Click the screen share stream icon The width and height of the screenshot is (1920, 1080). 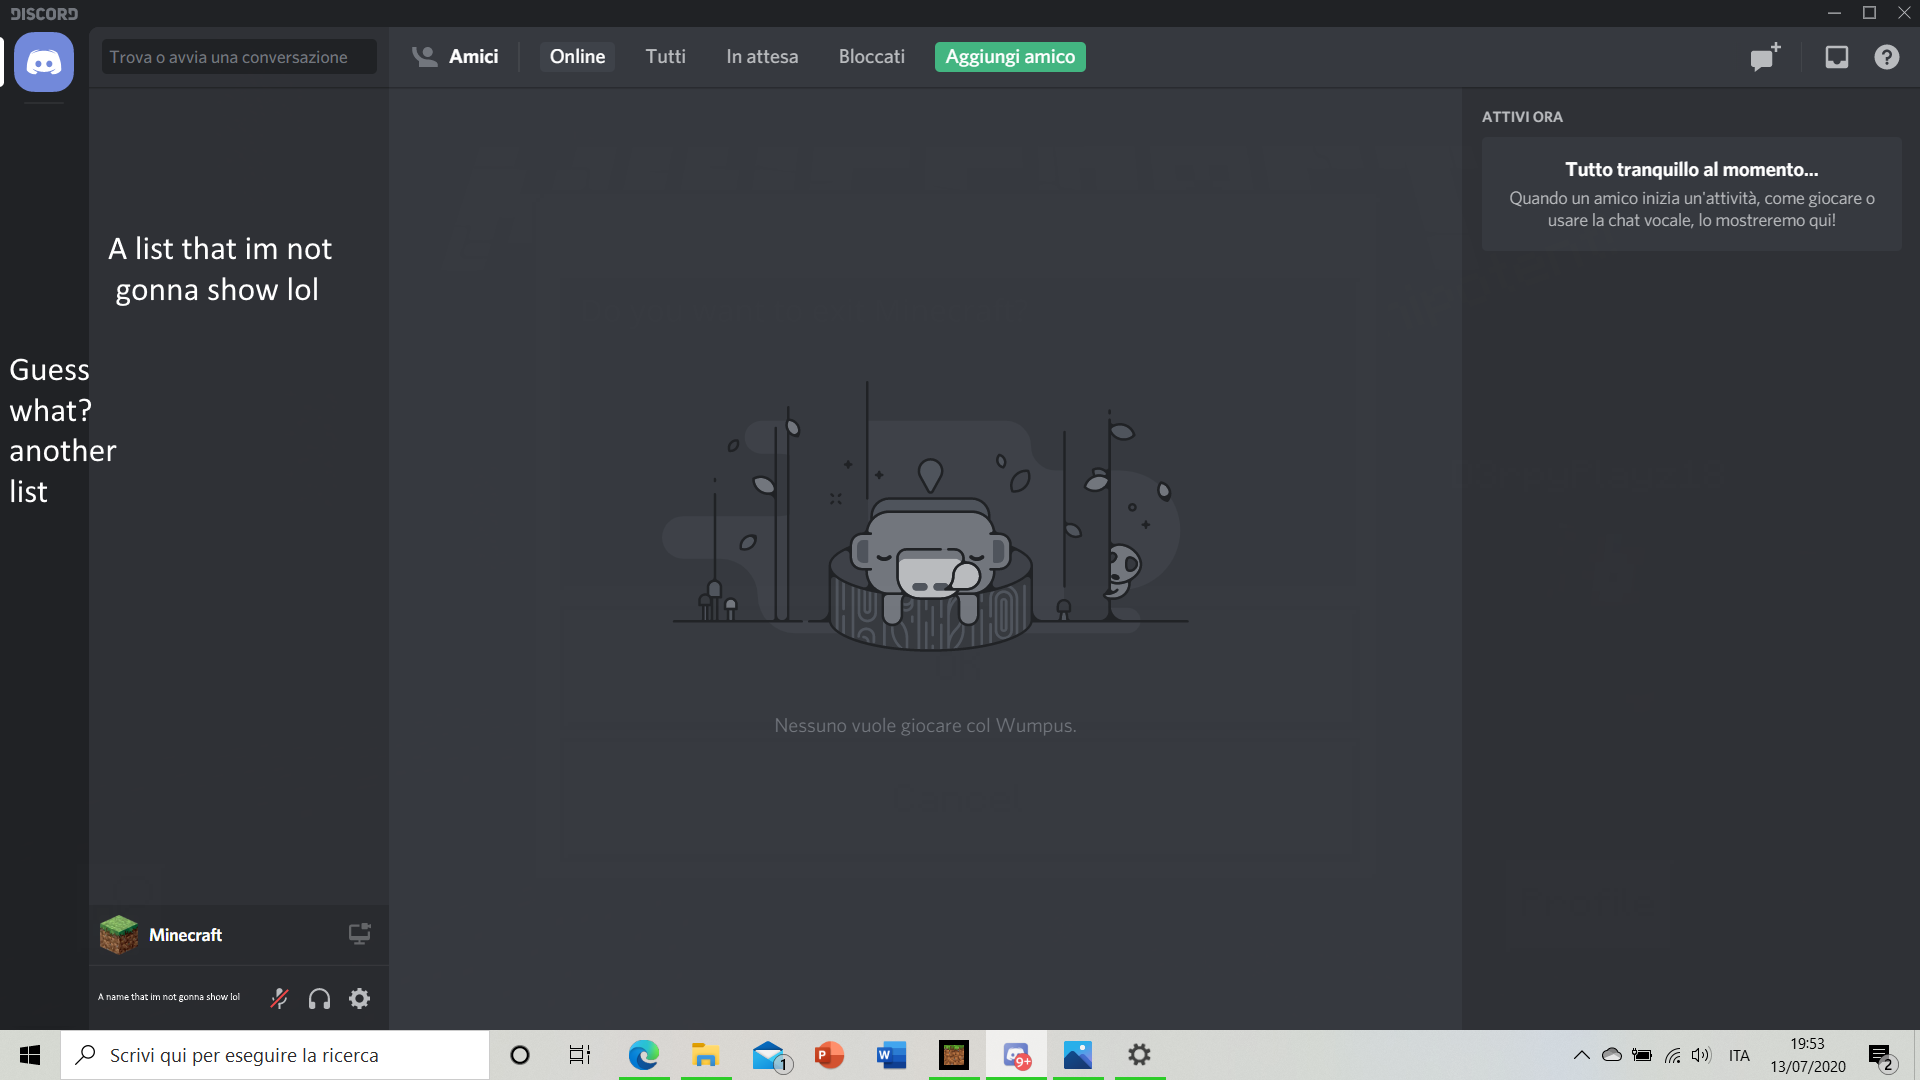click(359, 933)
